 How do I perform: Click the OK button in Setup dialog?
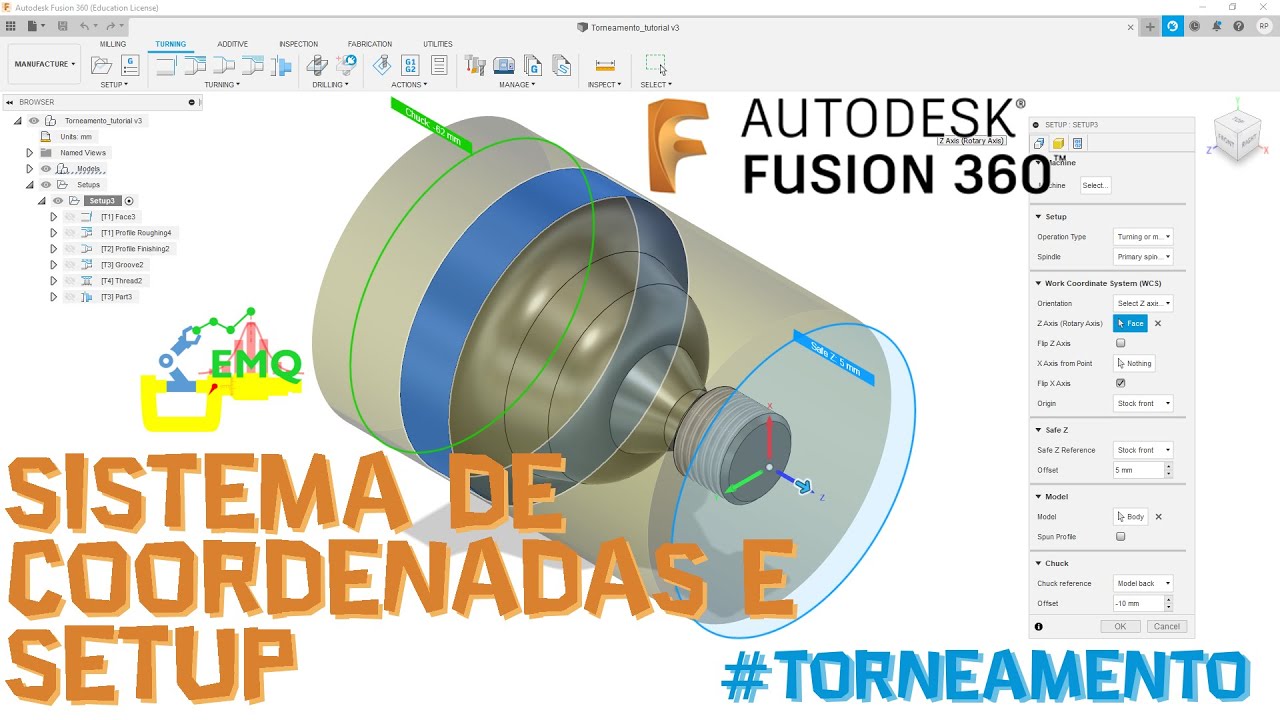1120,626
